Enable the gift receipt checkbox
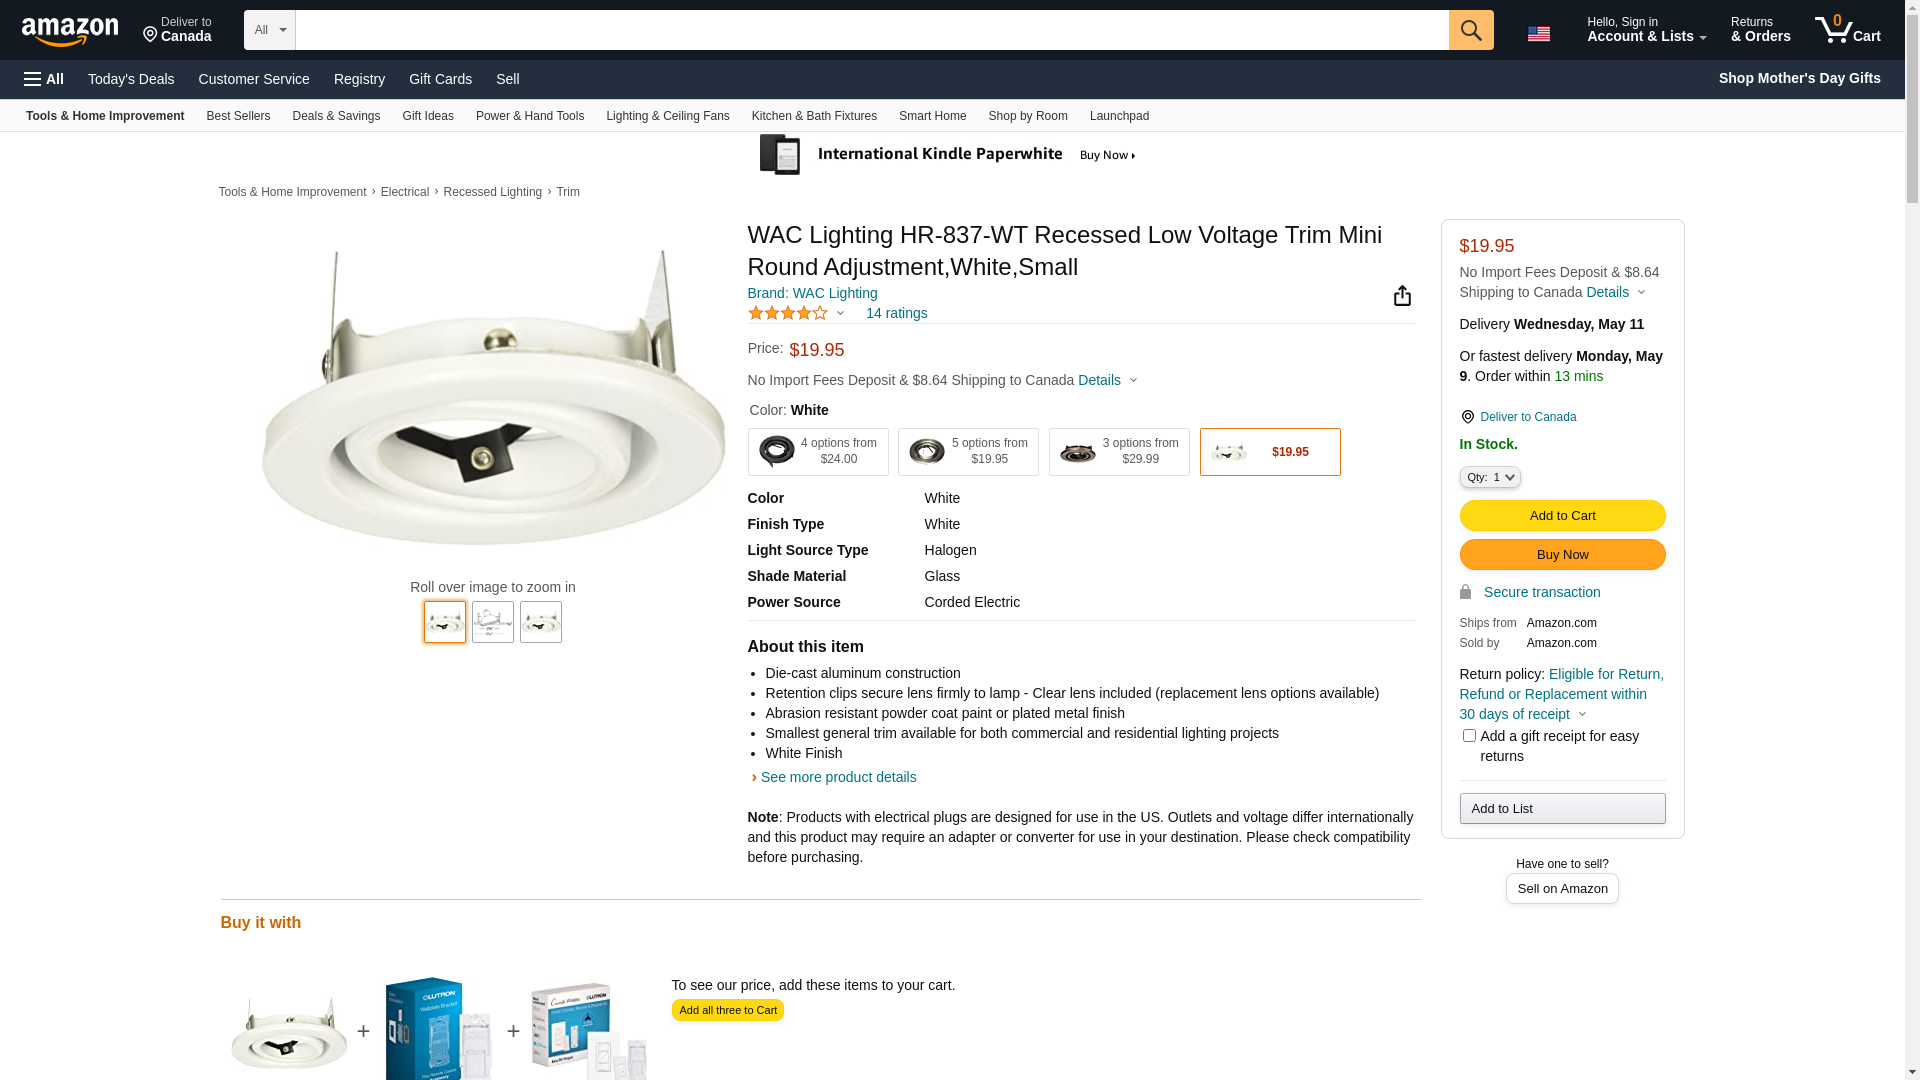Viewport: 1920px width, 1080px height. [x=1469, y=736]
